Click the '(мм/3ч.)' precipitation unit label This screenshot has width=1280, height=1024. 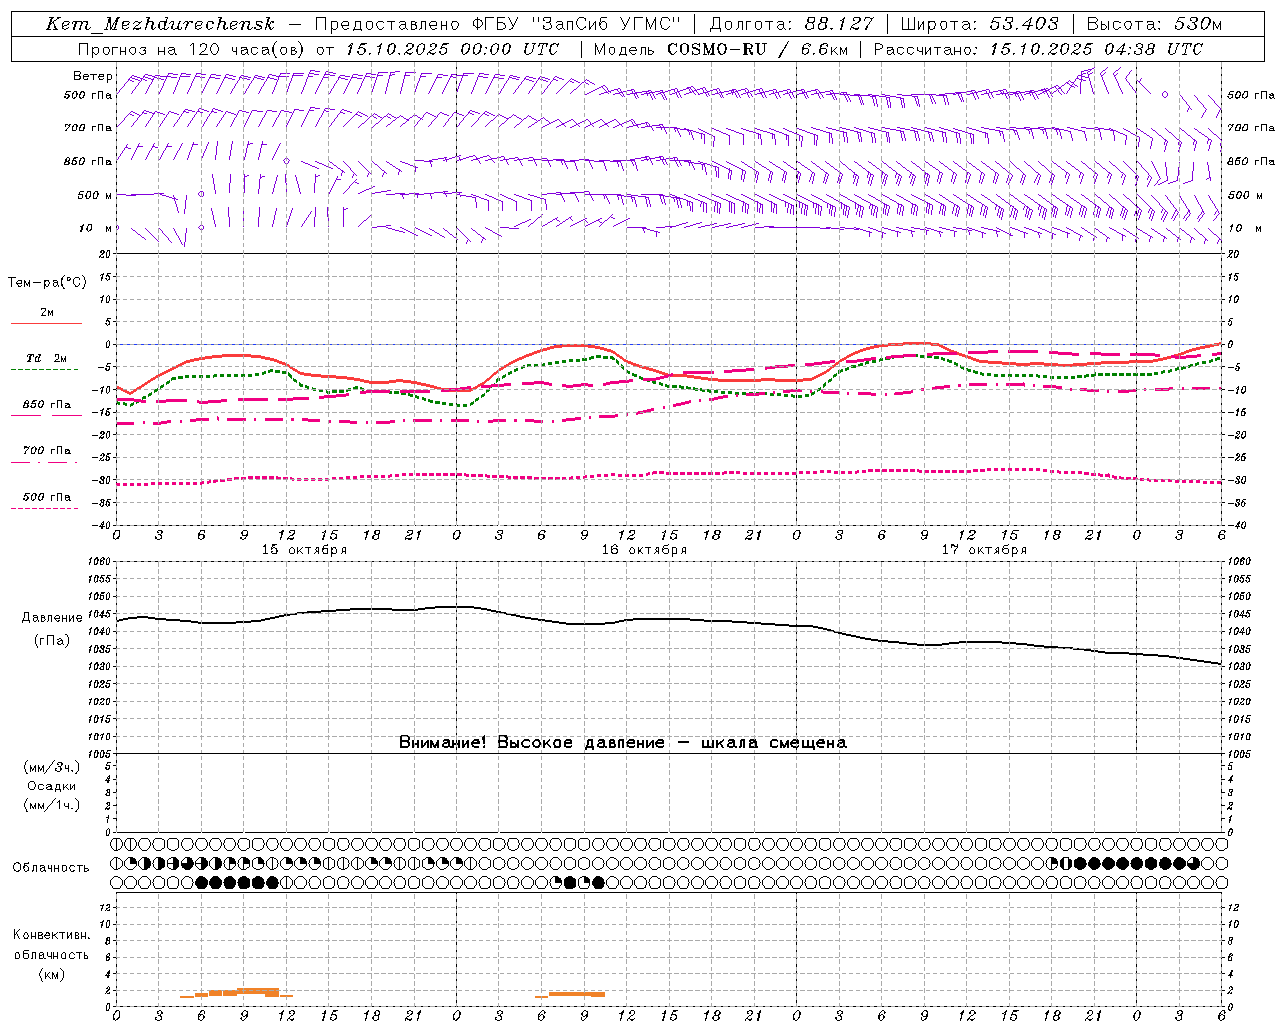(x=52, y=767)
